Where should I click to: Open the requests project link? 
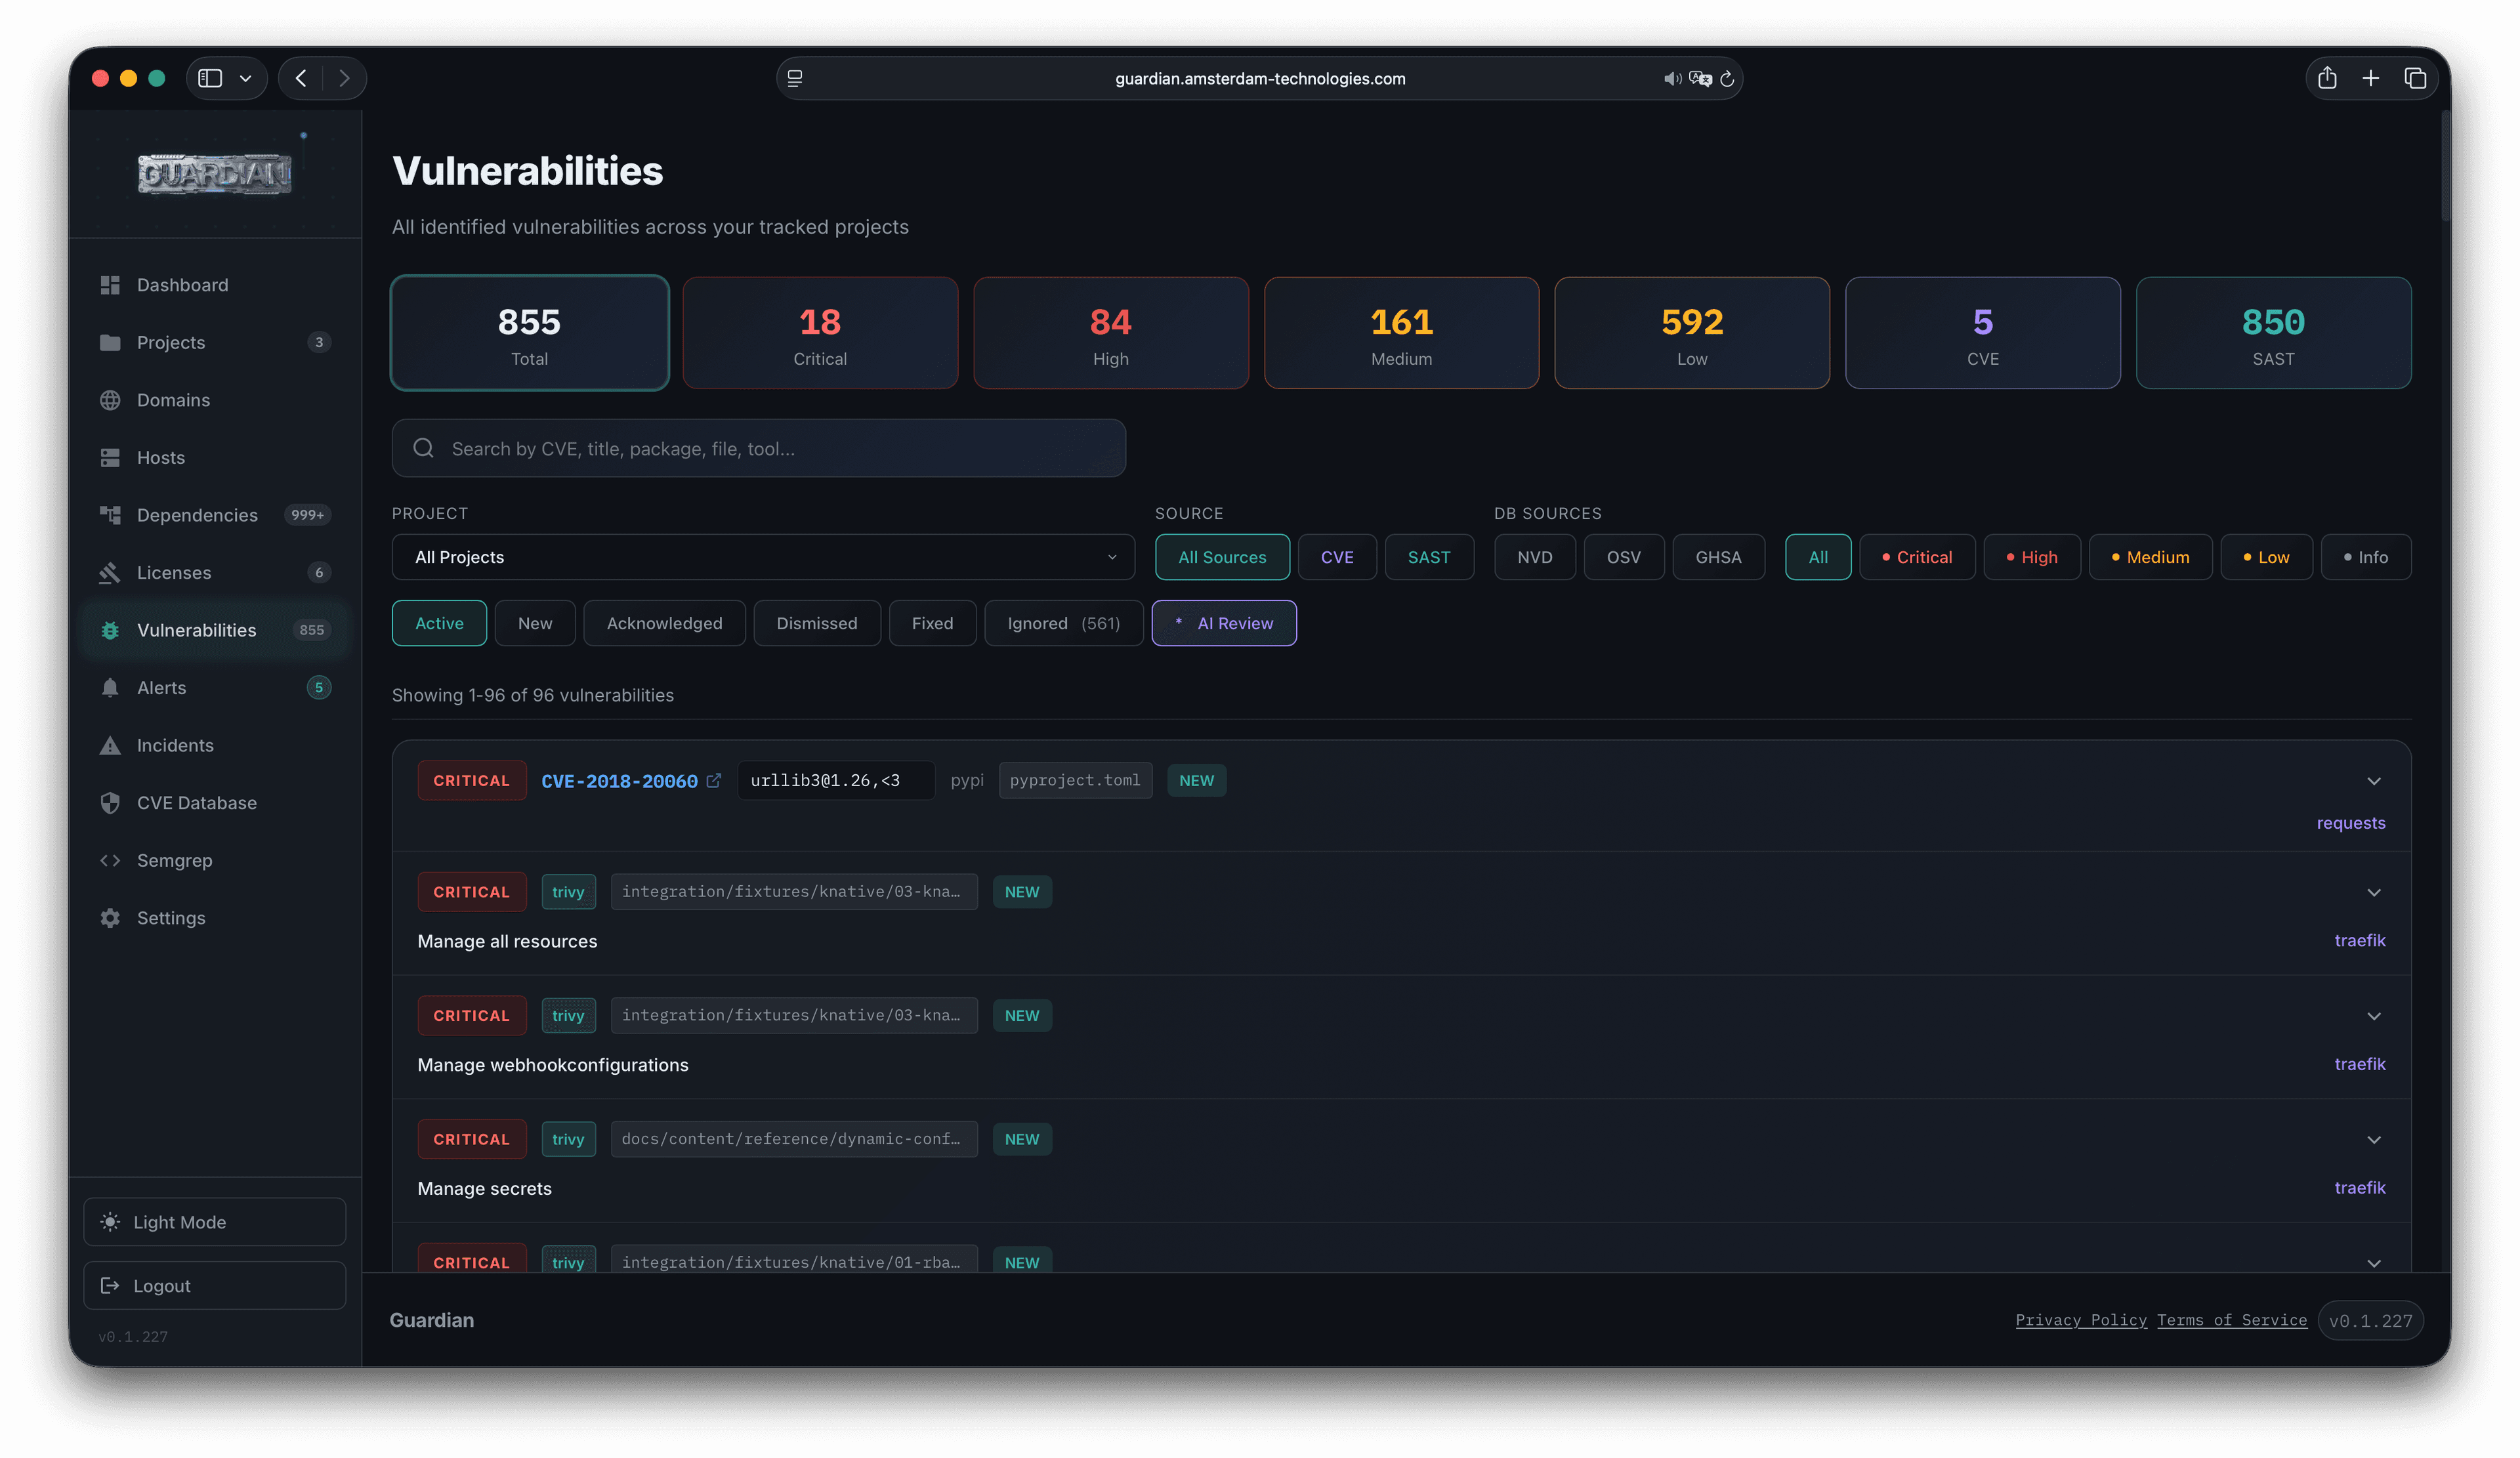(2351, 823)
